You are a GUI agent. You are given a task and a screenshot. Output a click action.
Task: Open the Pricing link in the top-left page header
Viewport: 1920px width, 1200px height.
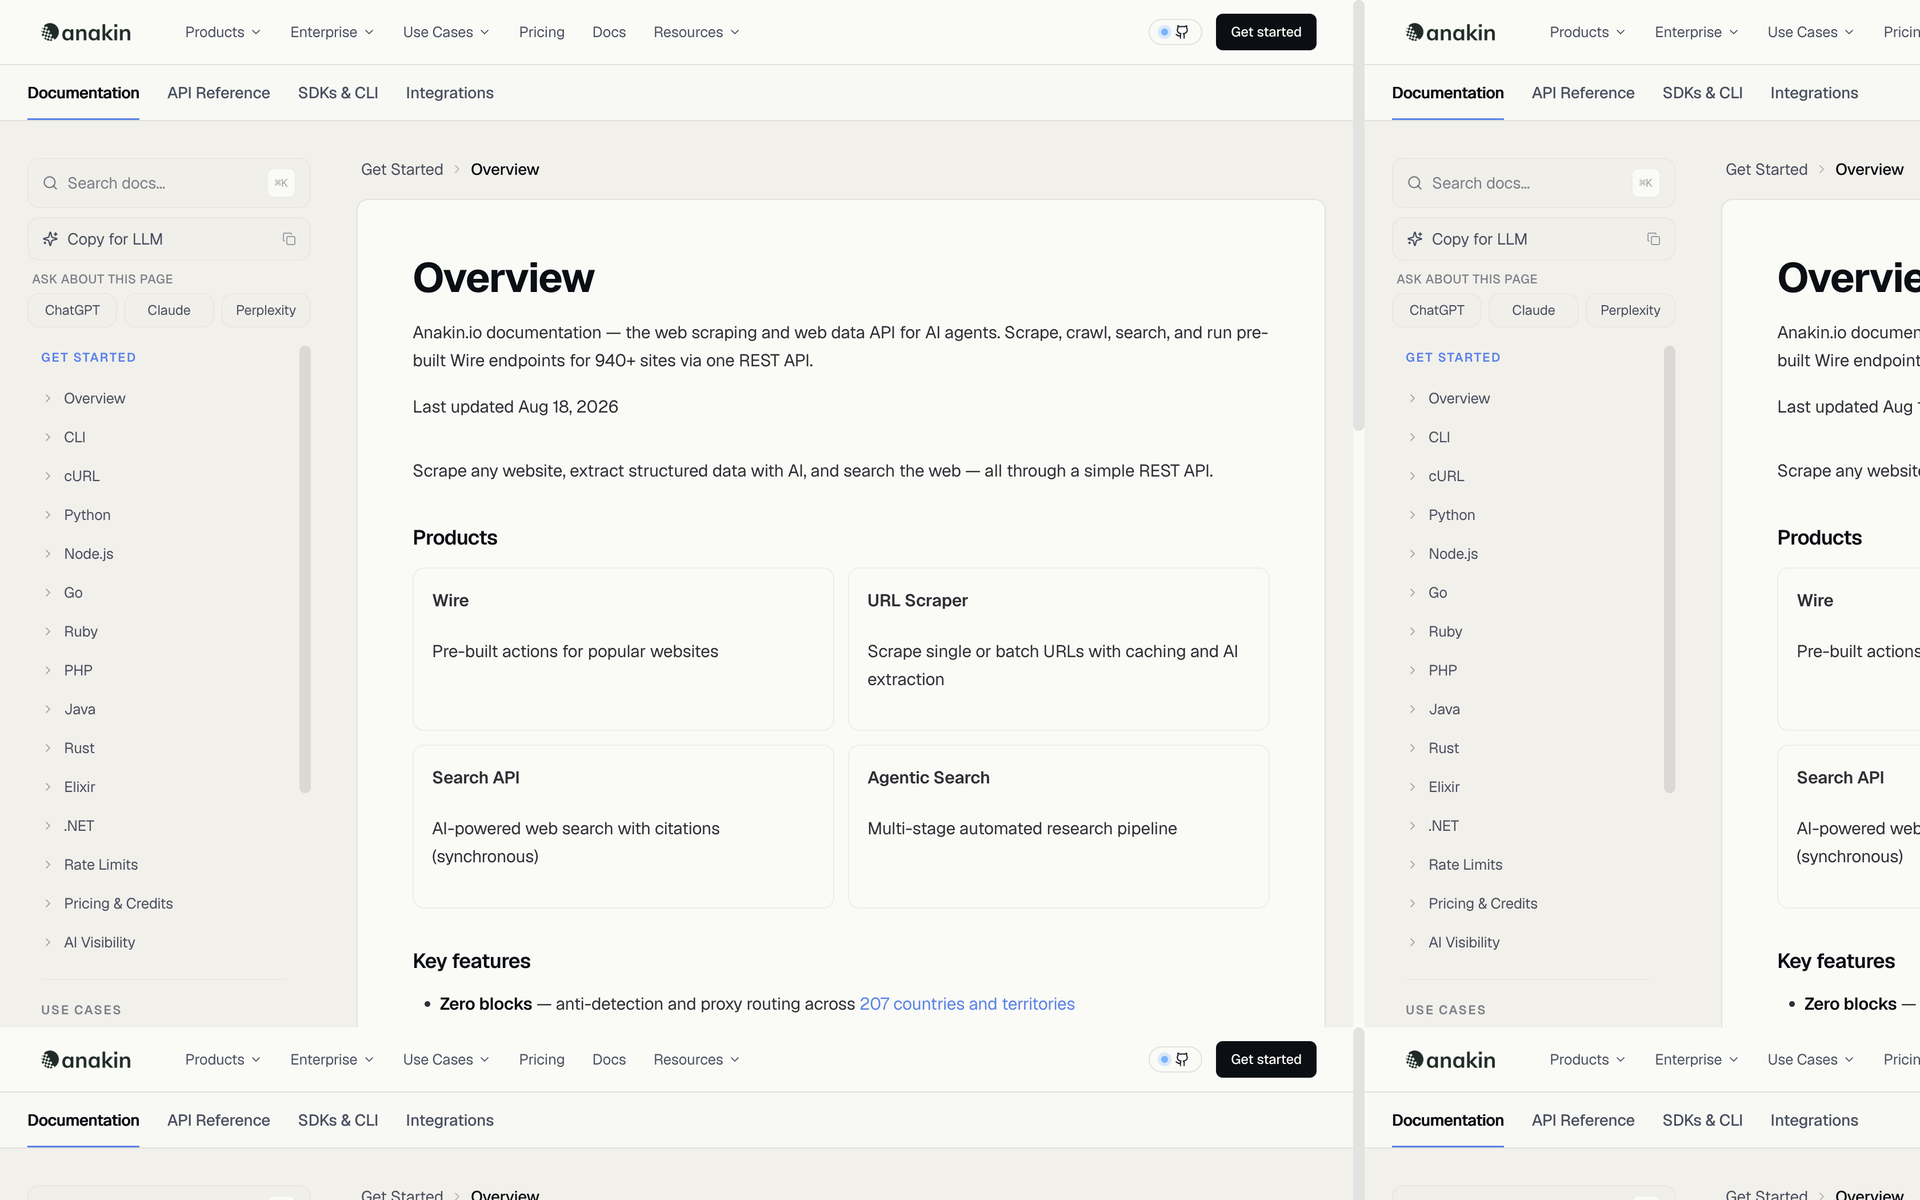click(542, 32)
